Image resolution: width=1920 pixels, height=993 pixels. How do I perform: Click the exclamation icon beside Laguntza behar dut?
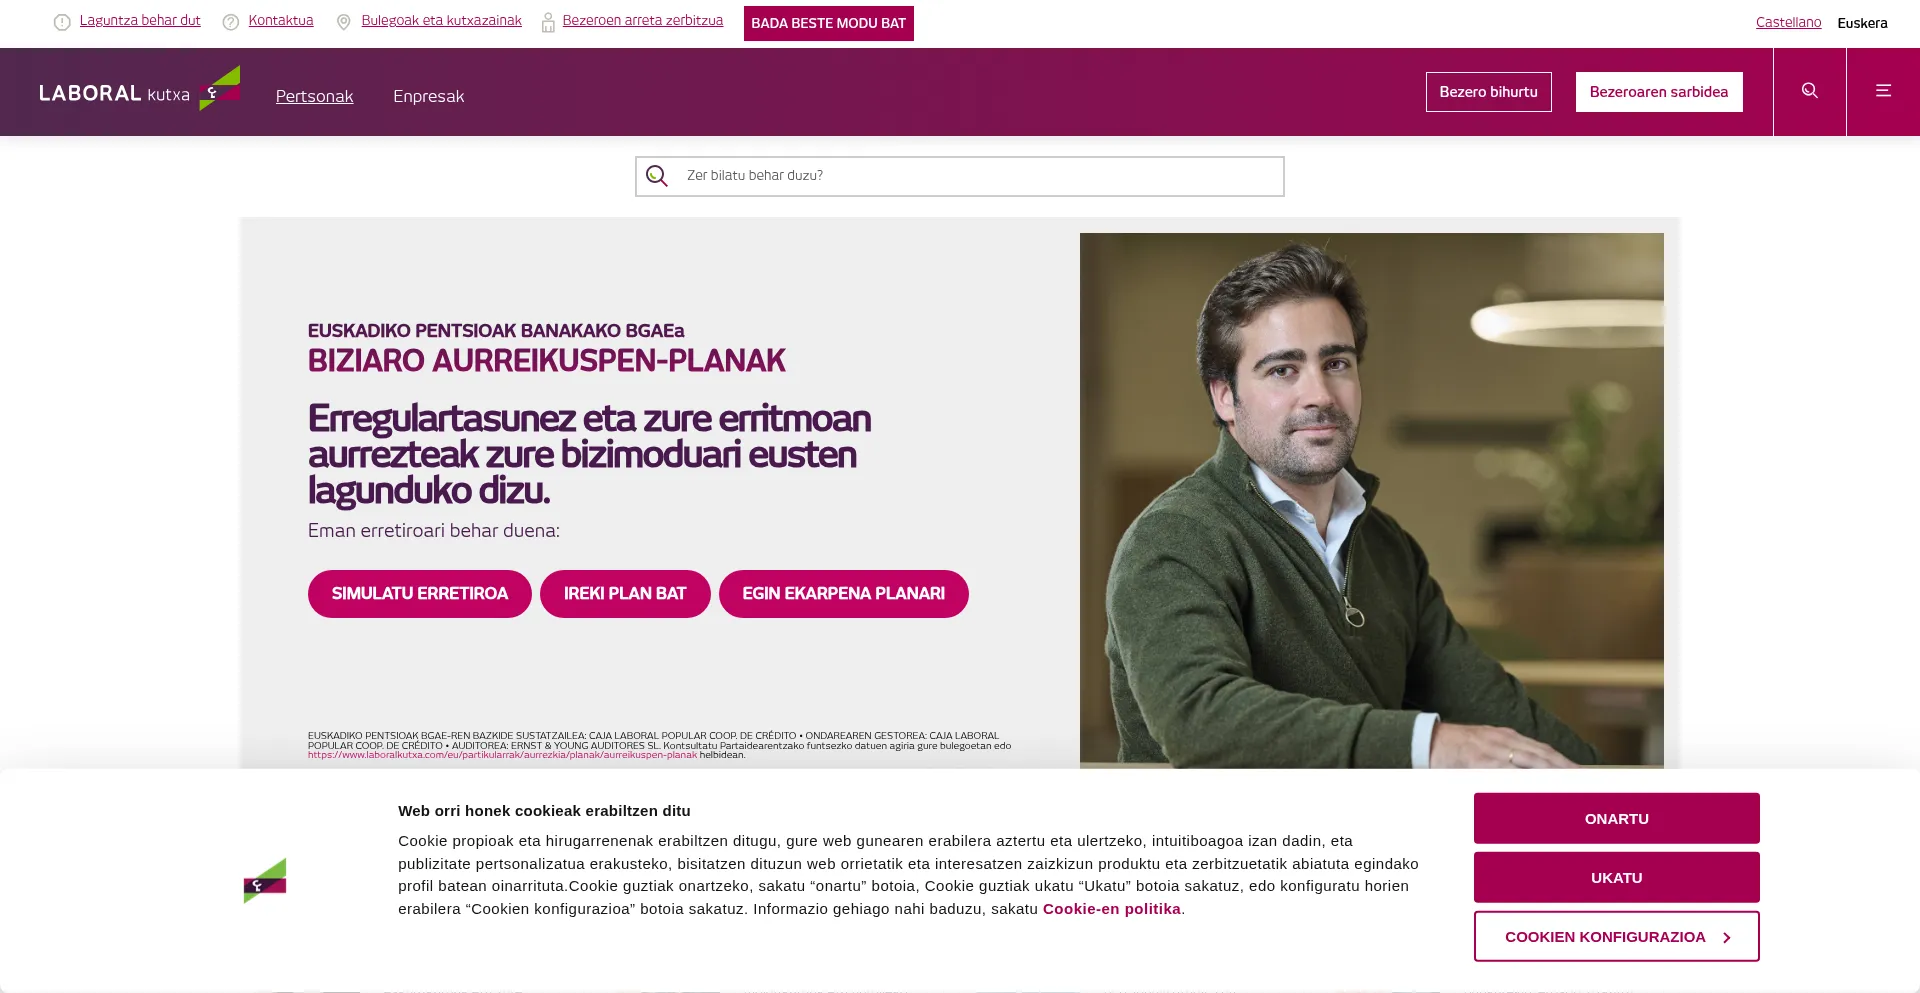click(62, 22)
